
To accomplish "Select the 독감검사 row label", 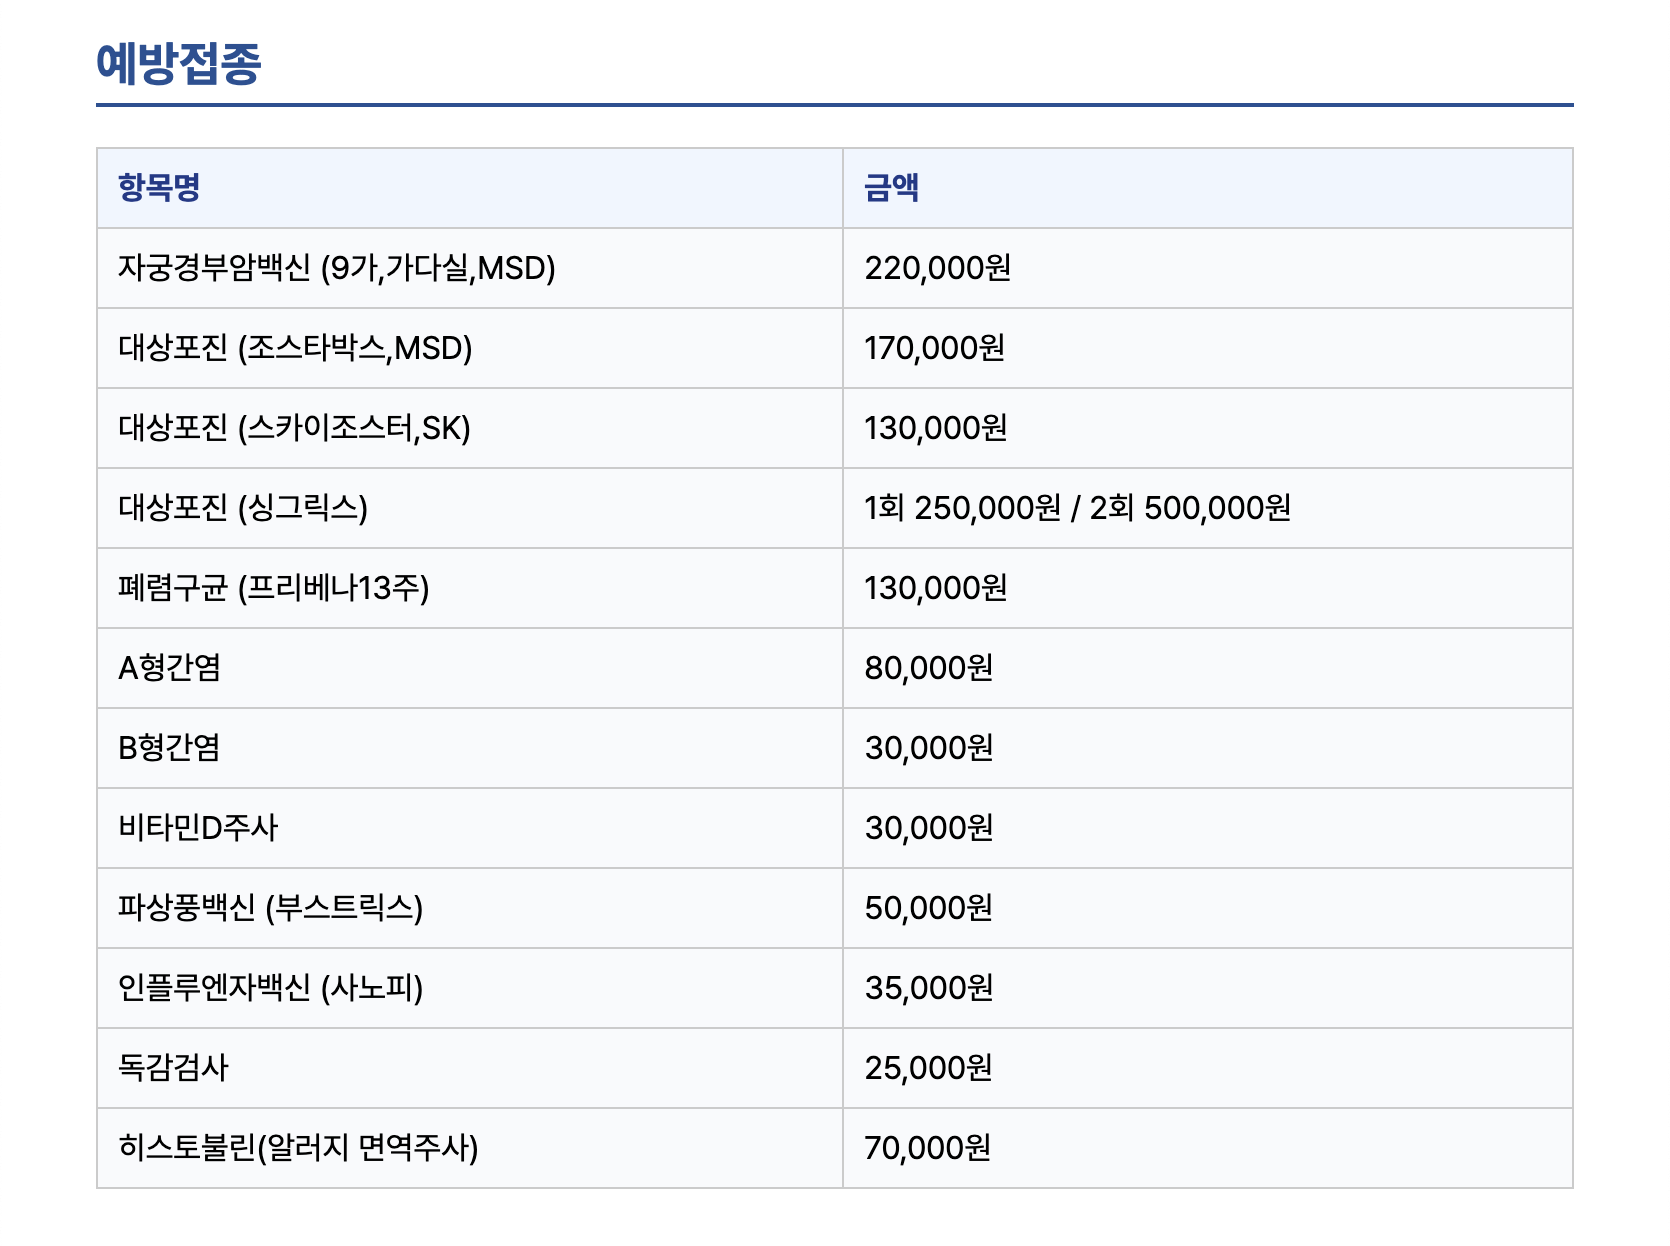I will click(173, 1068).
